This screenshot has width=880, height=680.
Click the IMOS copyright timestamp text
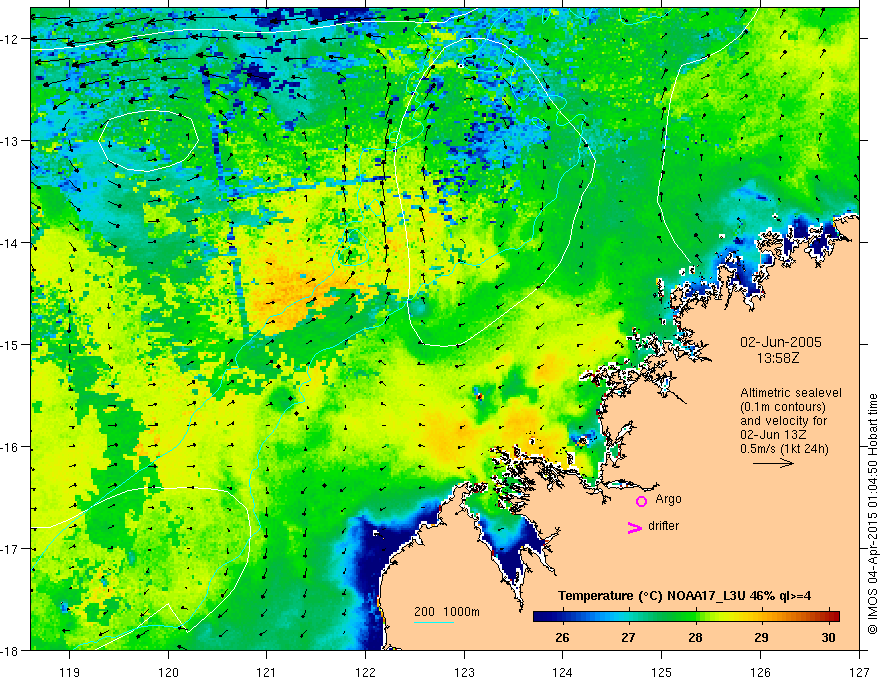(x=872, y=514)
